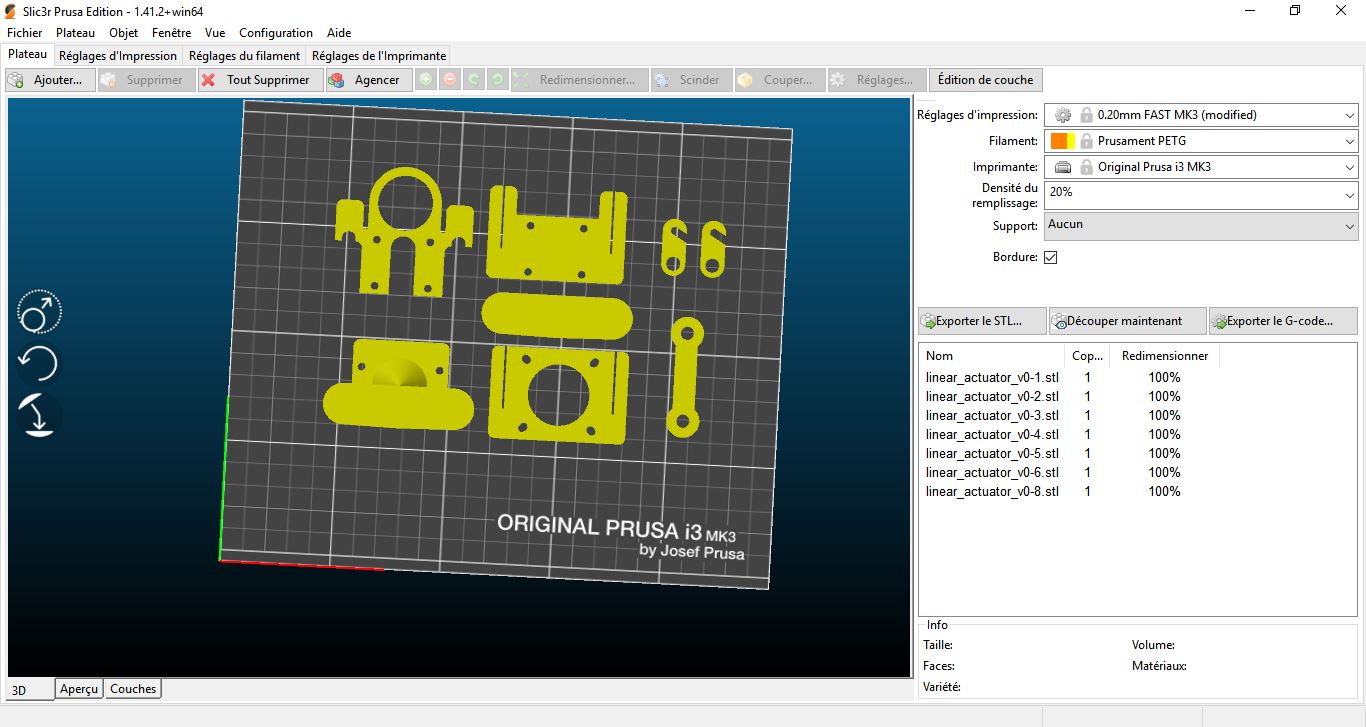Viewport: 1366px width, 727px height.
Task: Click the green plus add-copy icon
Action: (426, 80)
